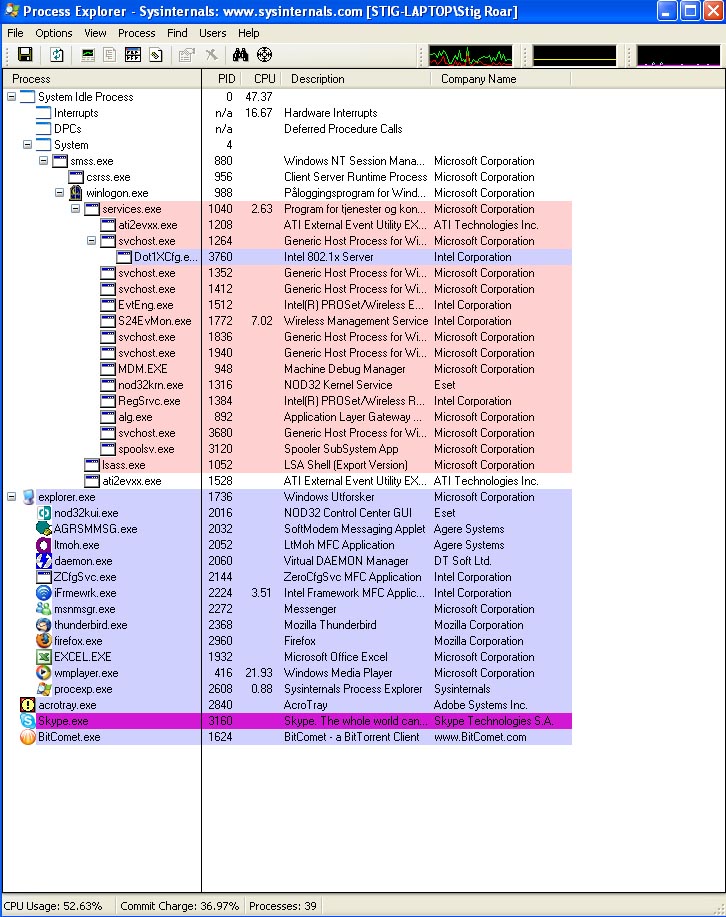
Task: Open the Users menu
Action: coord(212,33)
